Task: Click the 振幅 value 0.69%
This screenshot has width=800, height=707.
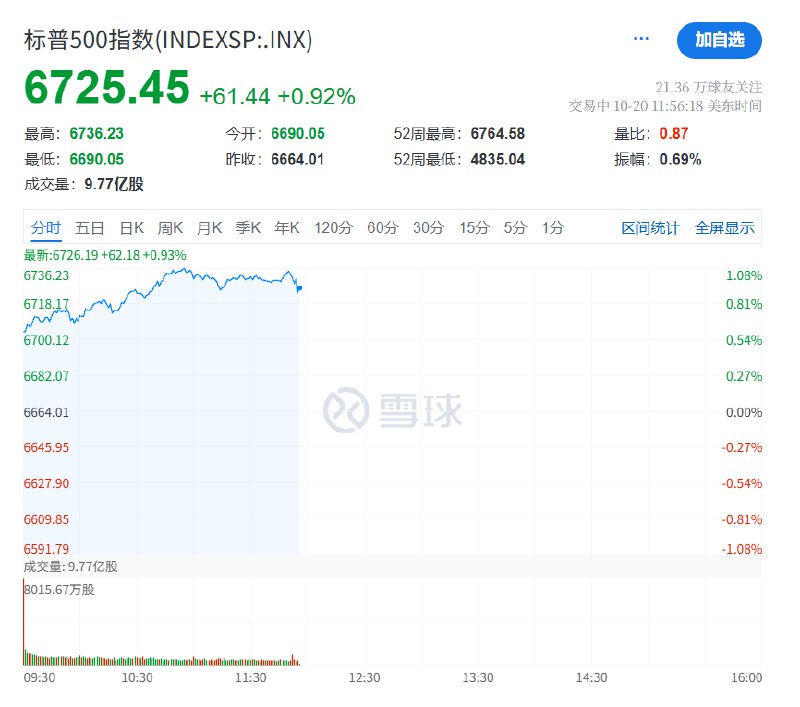Action: 680,159
